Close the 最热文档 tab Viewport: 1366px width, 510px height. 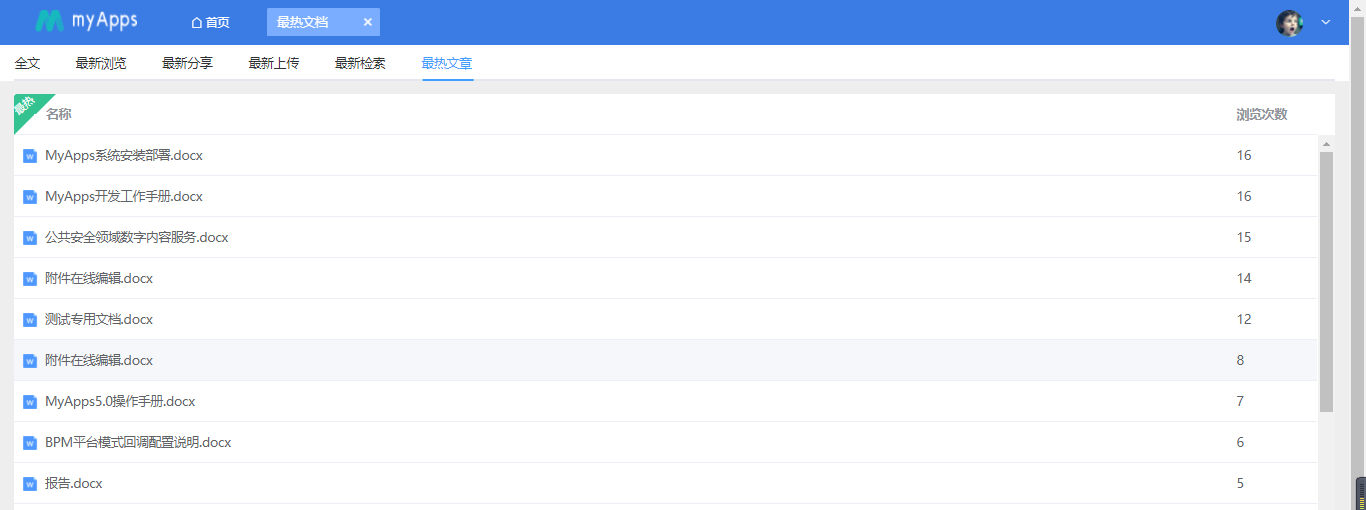[367, 22]
